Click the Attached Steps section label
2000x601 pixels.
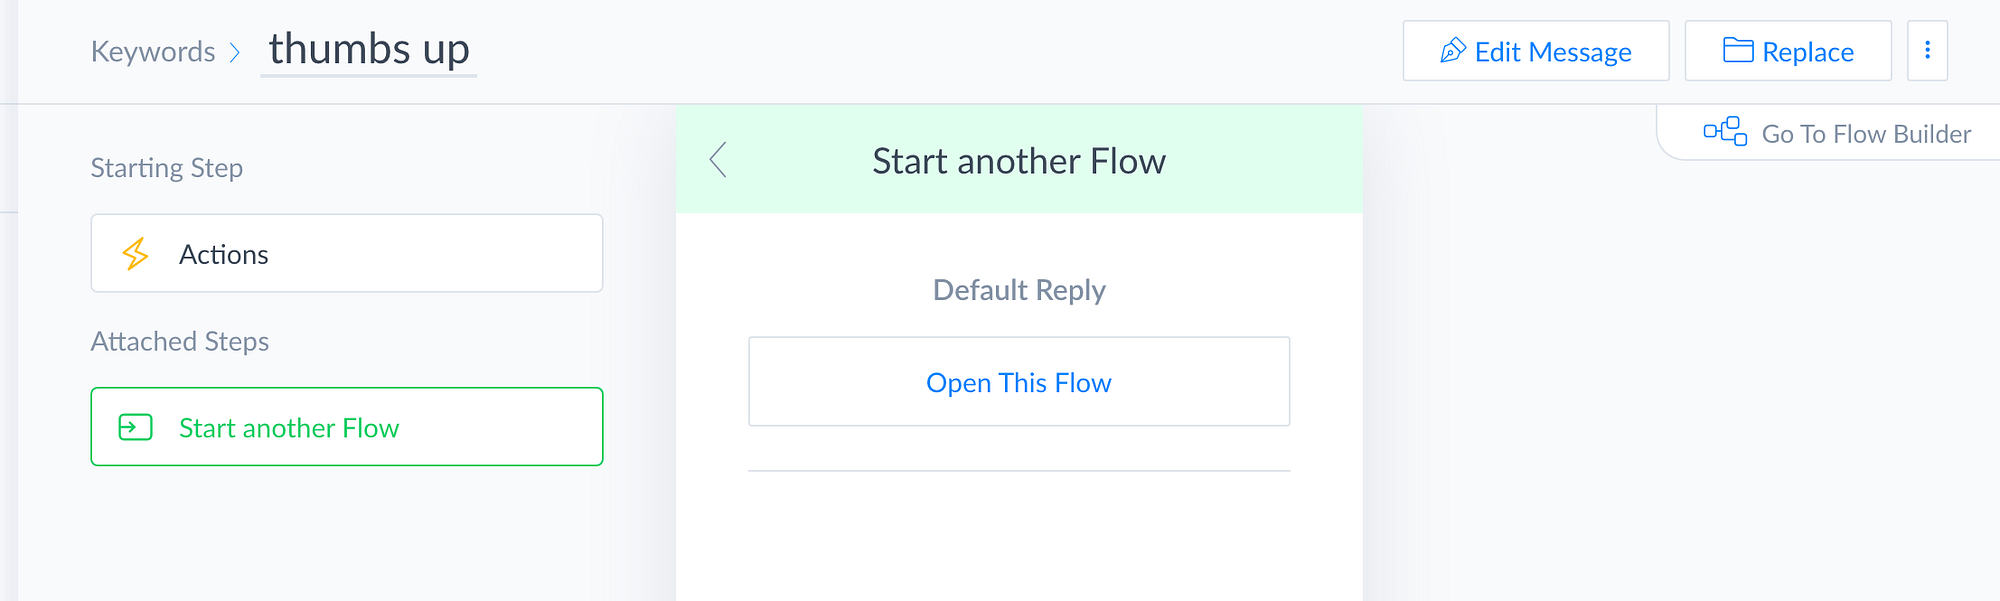coord(180,342)
